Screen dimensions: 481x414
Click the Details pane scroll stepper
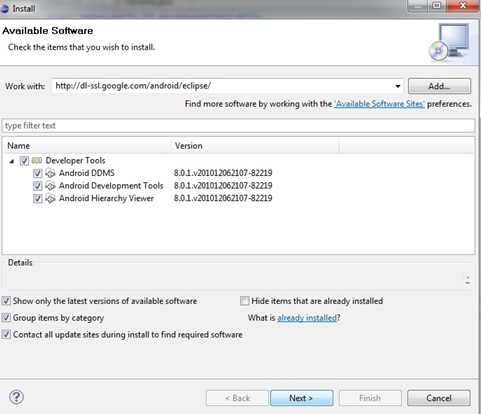(468, 280)
